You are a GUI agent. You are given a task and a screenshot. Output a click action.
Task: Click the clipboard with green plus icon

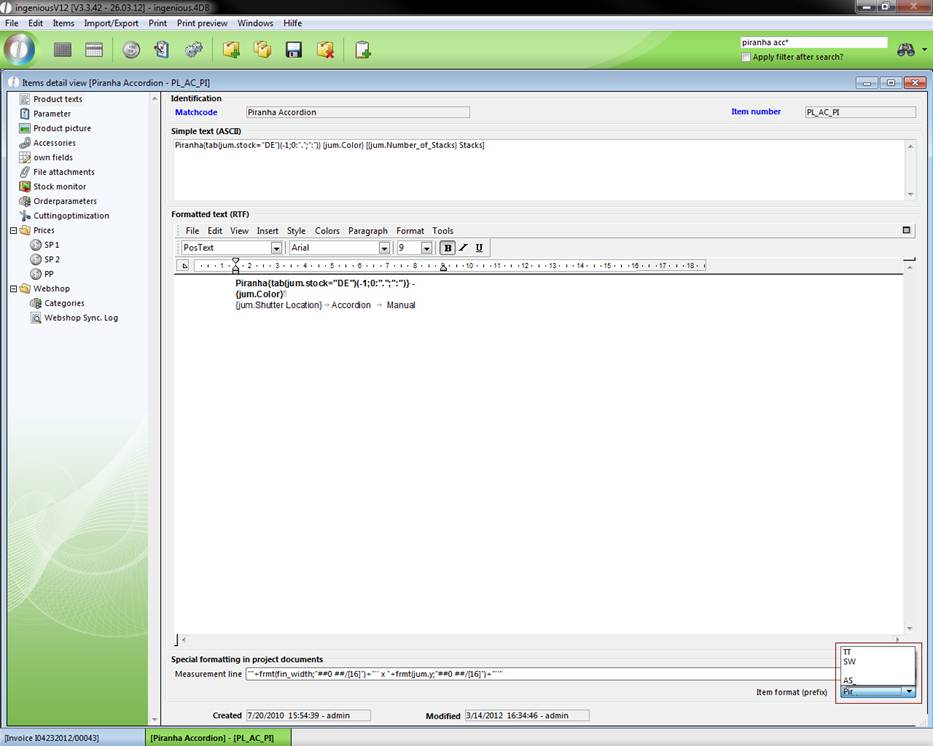click(363, 49)
